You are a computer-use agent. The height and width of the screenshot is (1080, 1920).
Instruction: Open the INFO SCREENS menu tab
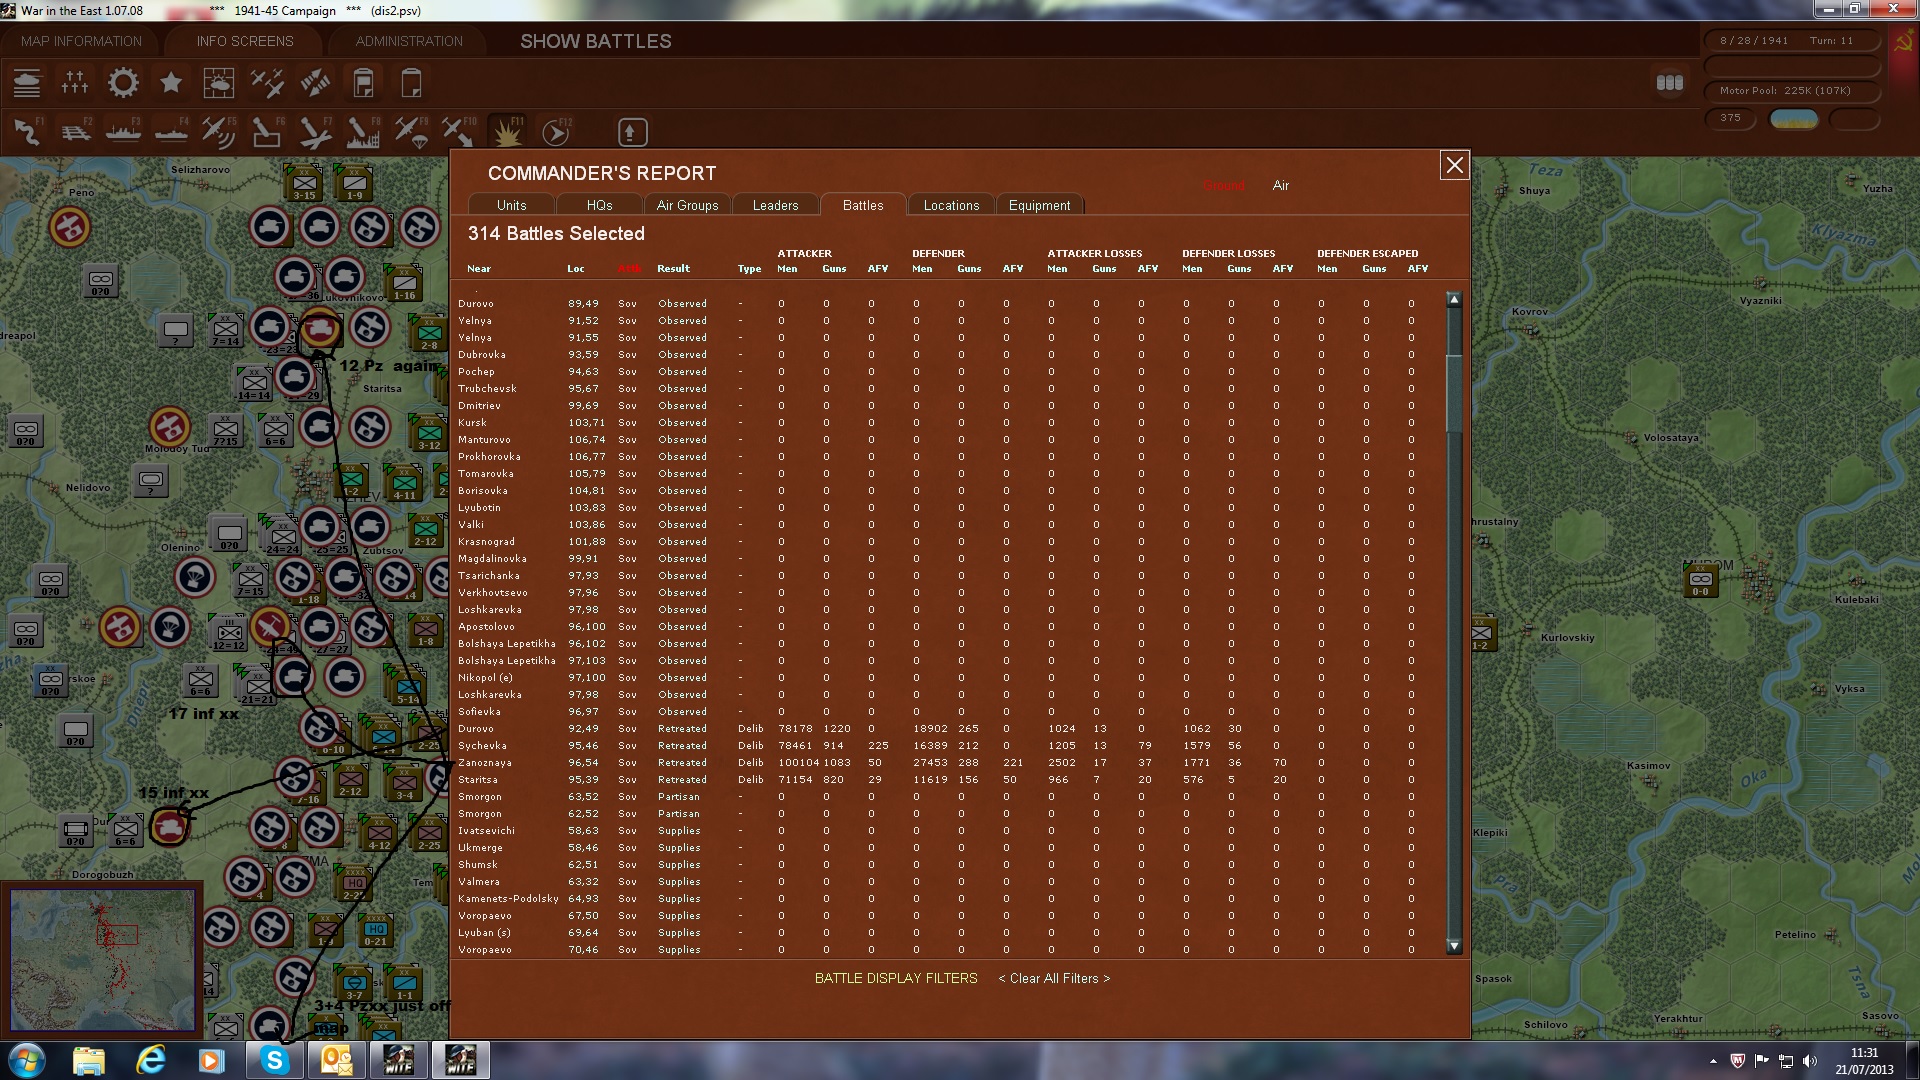point(245,41)
